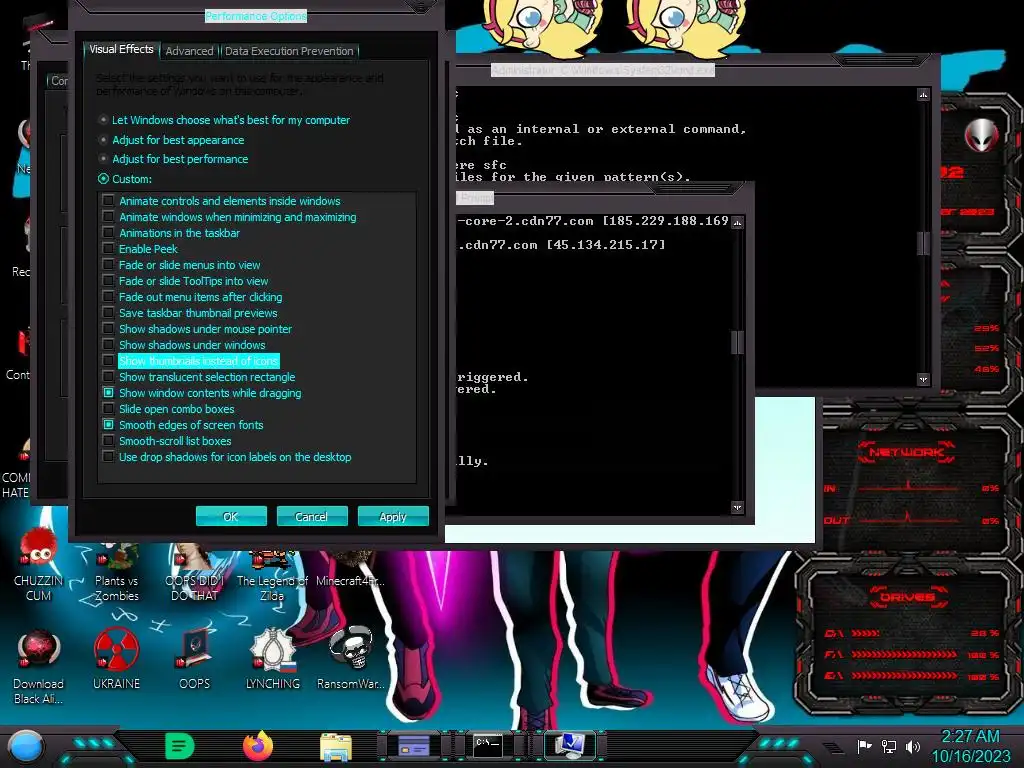
Task: Select the OOPS desktop icon
Action: click(195, 658)
